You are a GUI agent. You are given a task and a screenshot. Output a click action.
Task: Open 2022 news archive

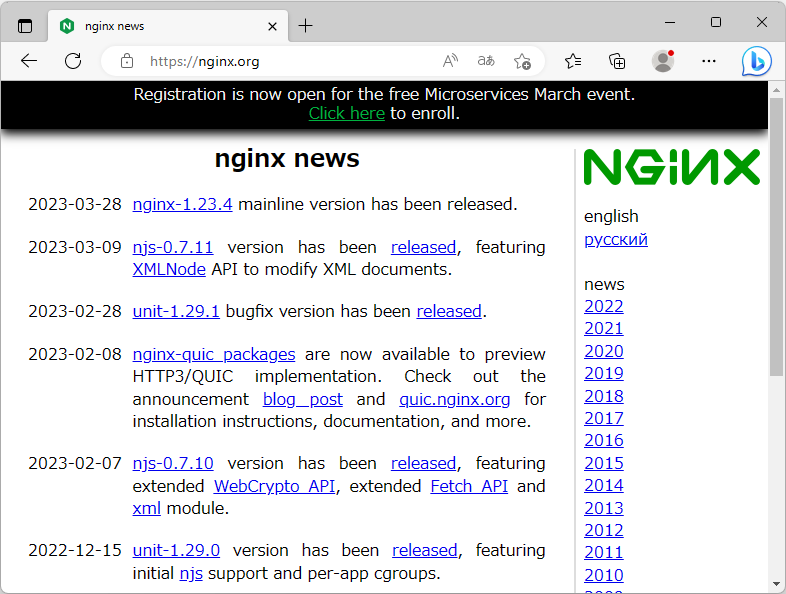[604, 306]
